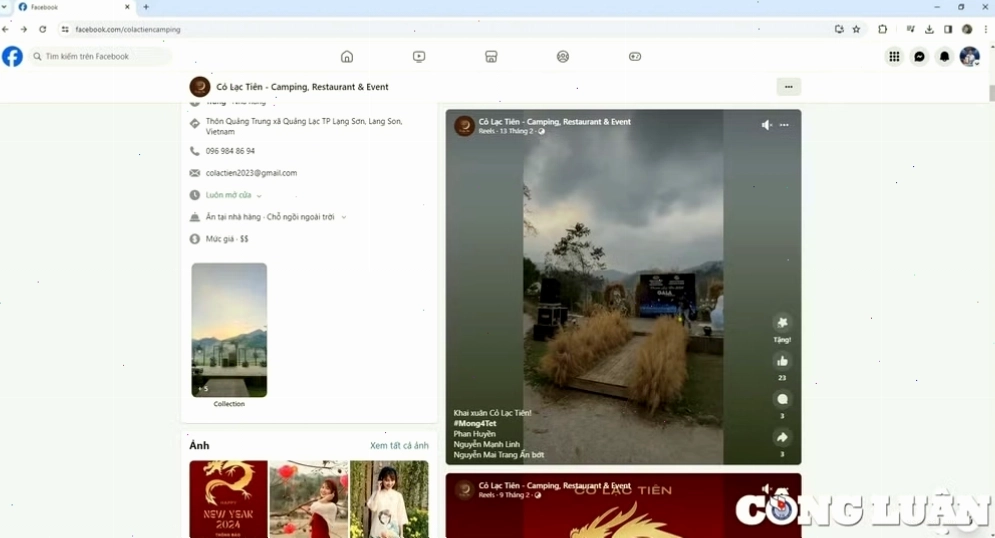Toggle the browser side panel icon

(x=948, y=29)
